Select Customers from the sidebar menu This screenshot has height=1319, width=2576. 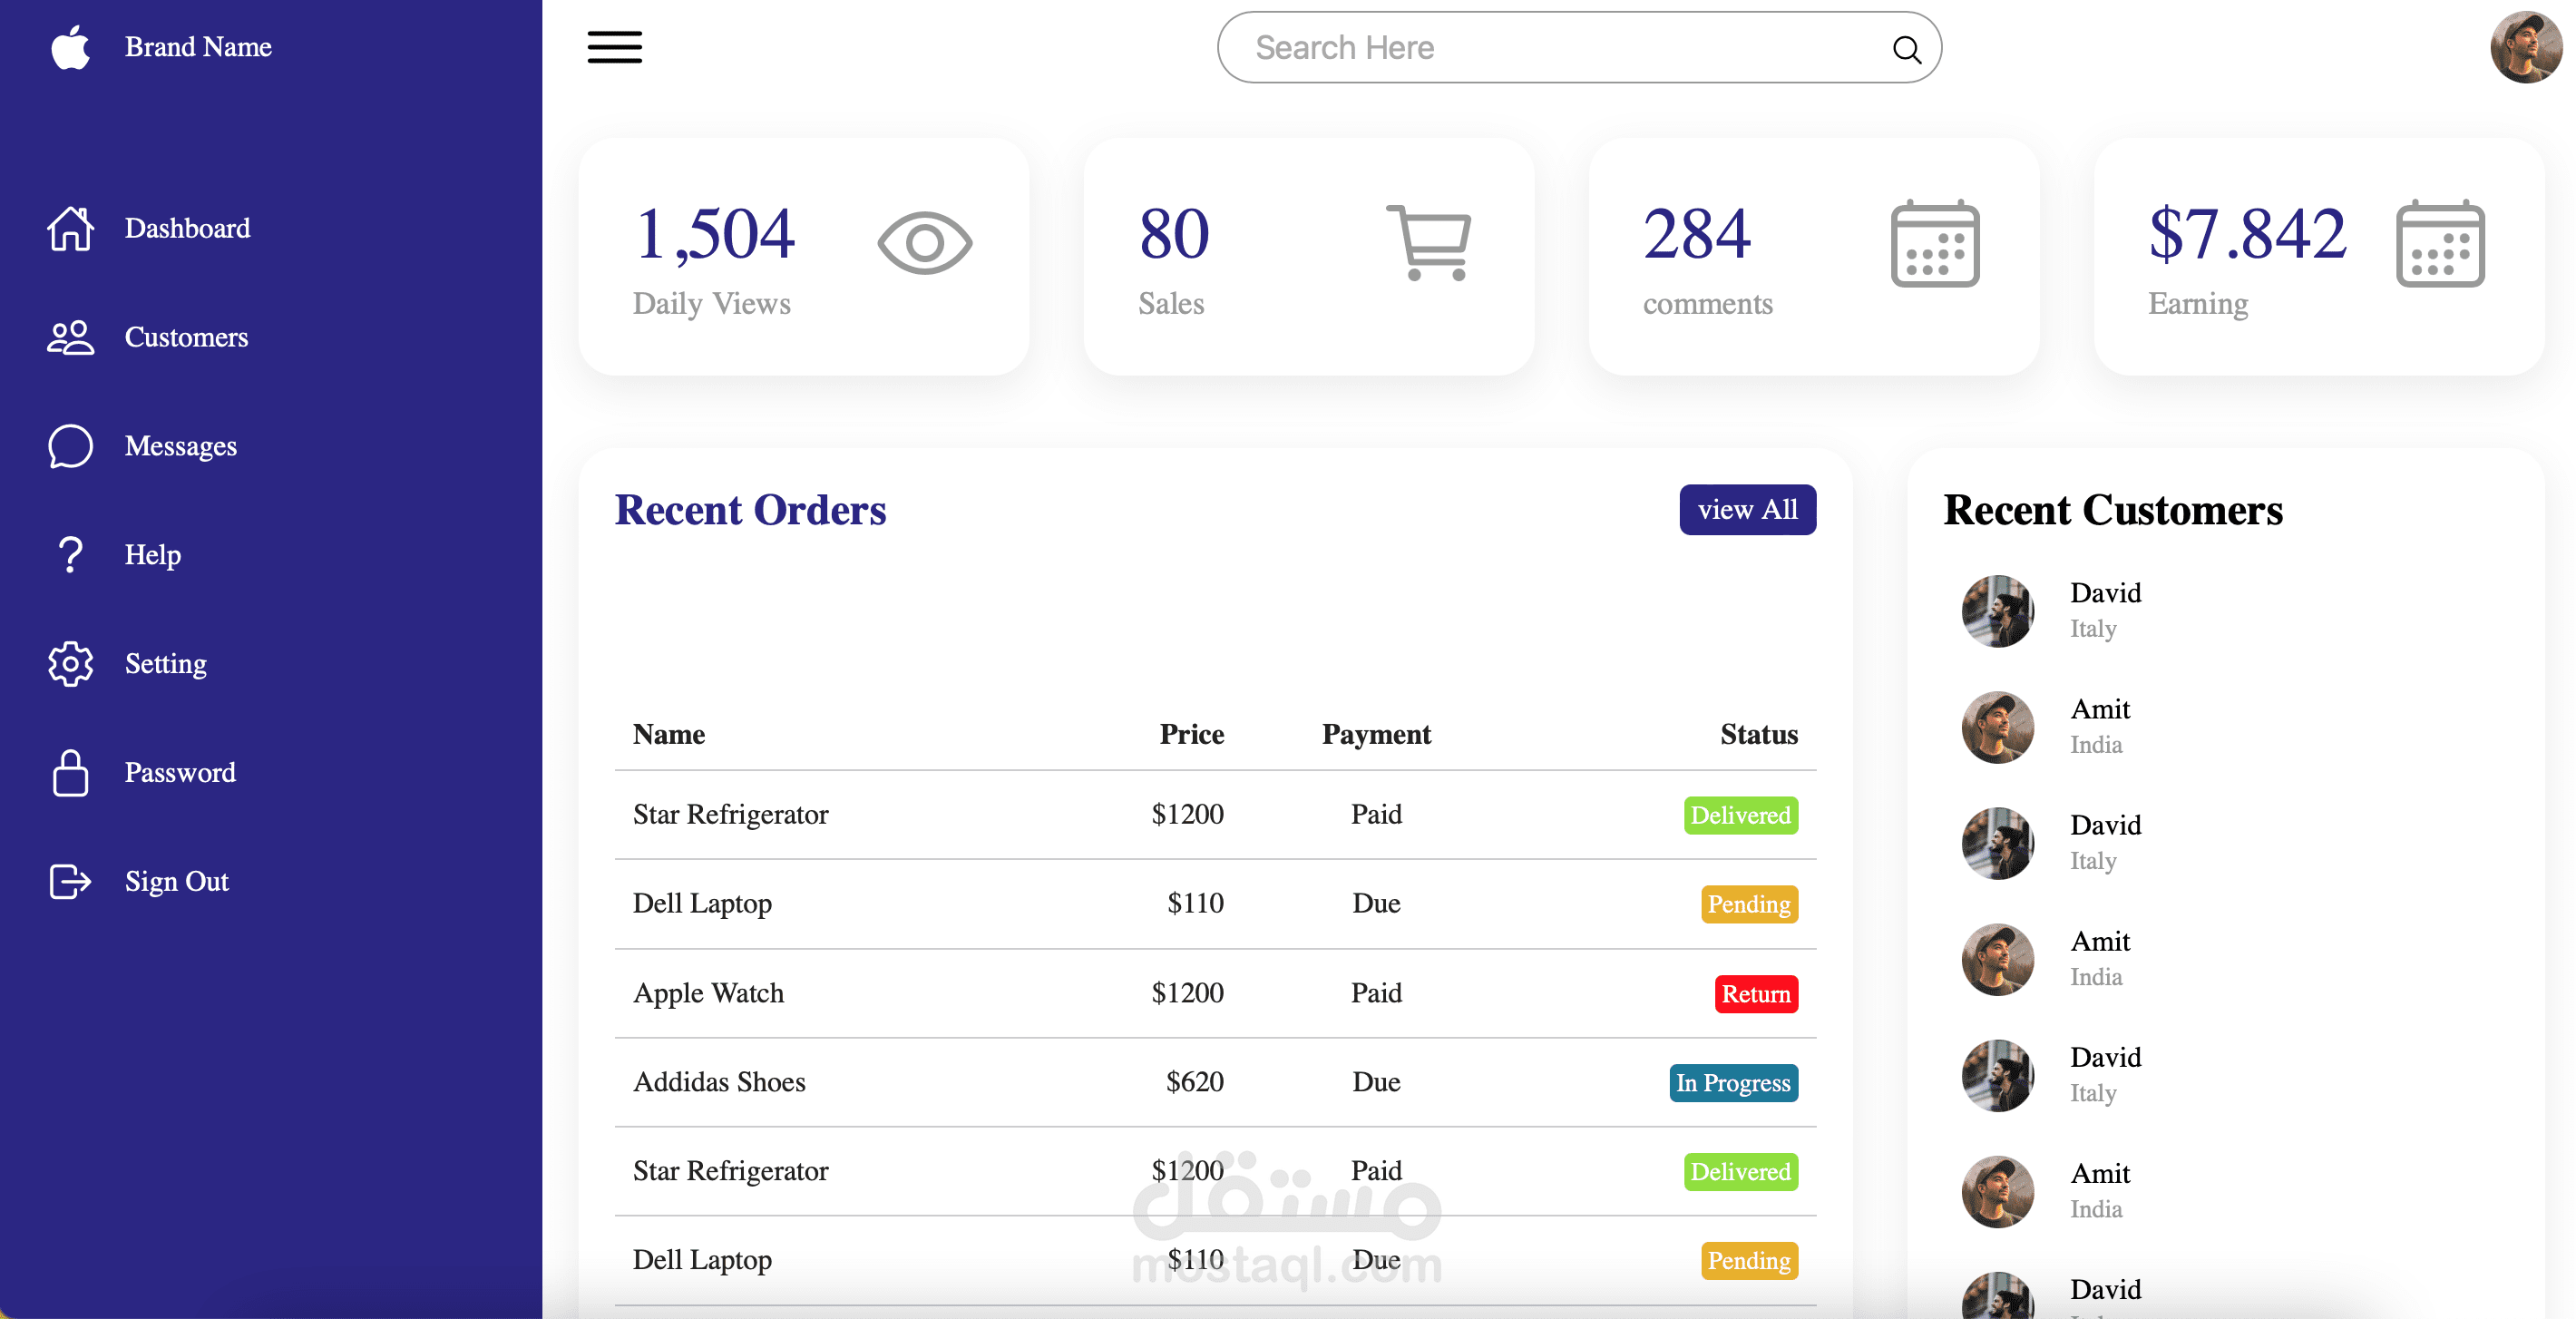pyautogui.click(x=186, y=338)
